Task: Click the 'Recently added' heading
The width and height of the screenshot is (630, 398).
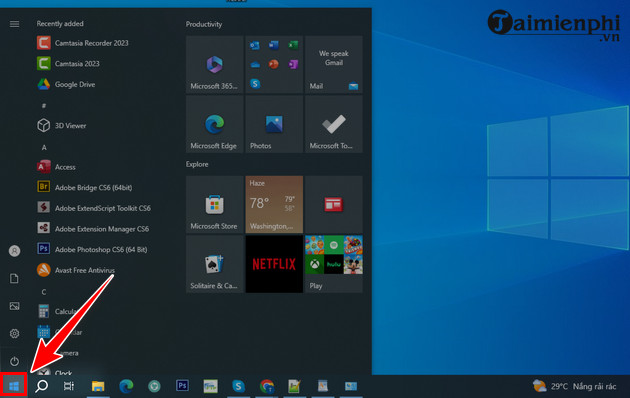Action: tap(60, 24)
